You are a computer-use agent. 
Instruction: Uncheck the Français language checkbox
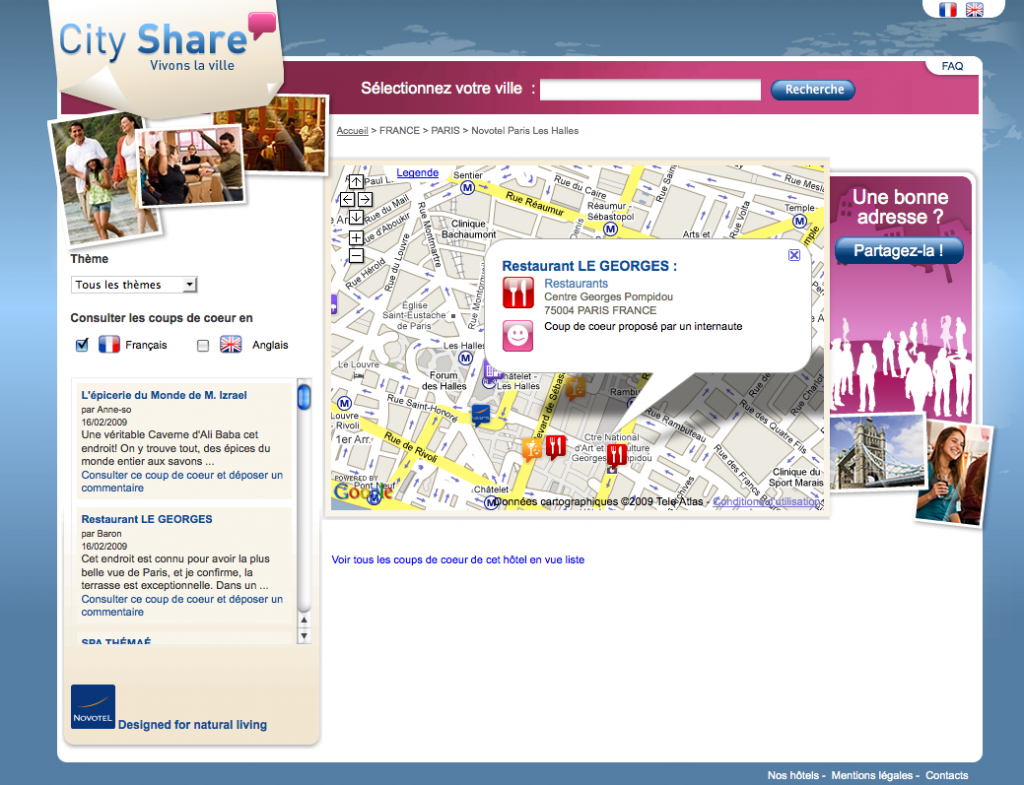(82, 345)
